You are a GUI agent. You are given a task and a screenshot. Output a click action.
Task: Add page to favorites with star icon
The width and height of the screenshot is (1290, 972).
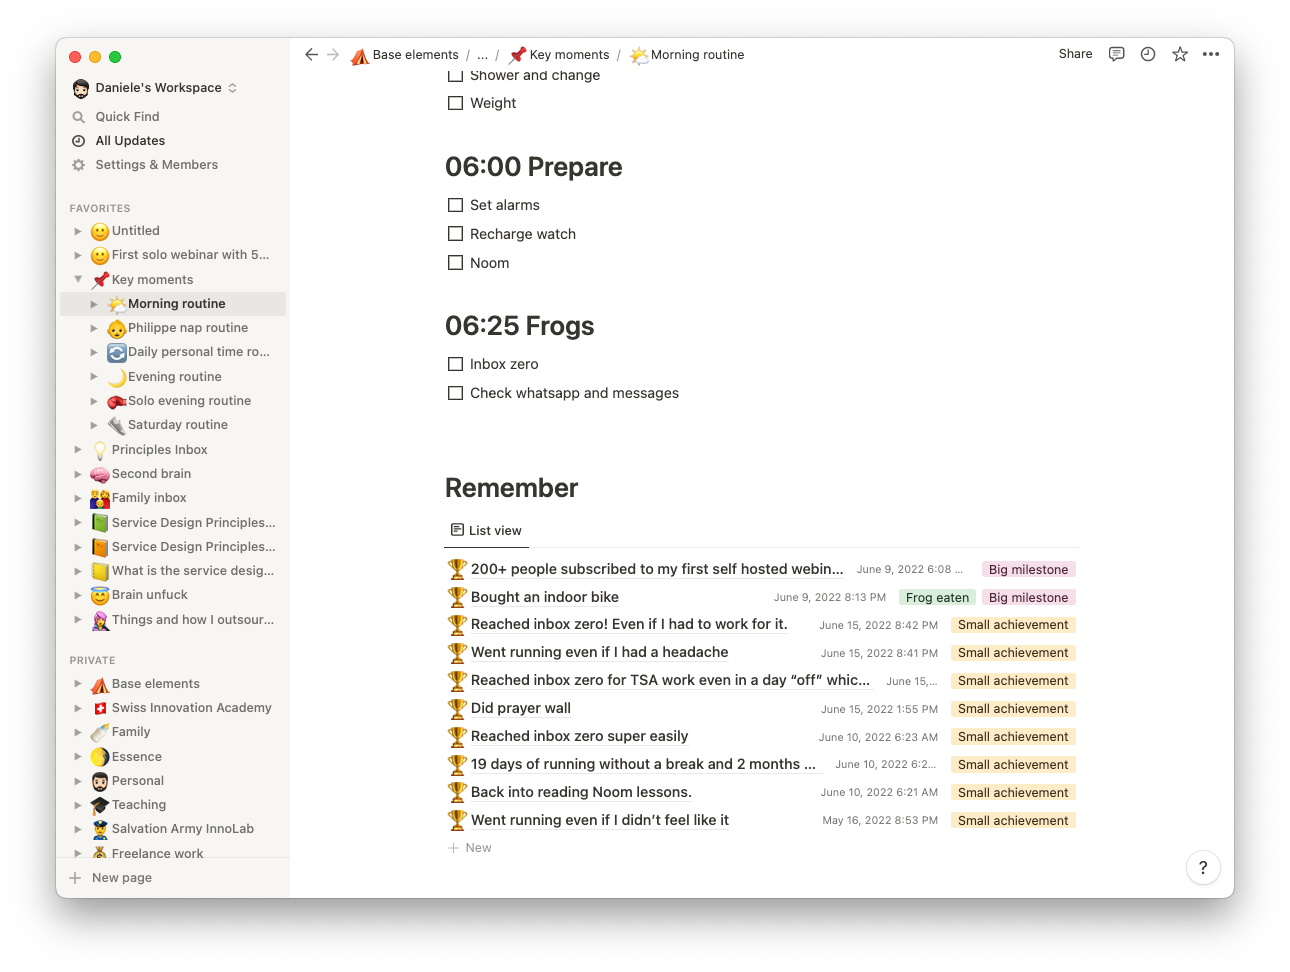[x=1180, y=54]
